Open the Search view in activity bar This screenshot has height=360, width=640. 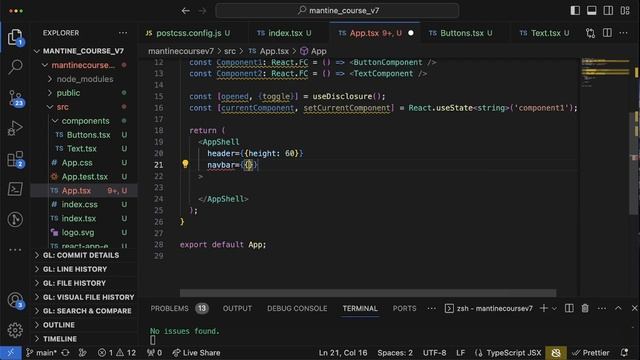point(15,67)
